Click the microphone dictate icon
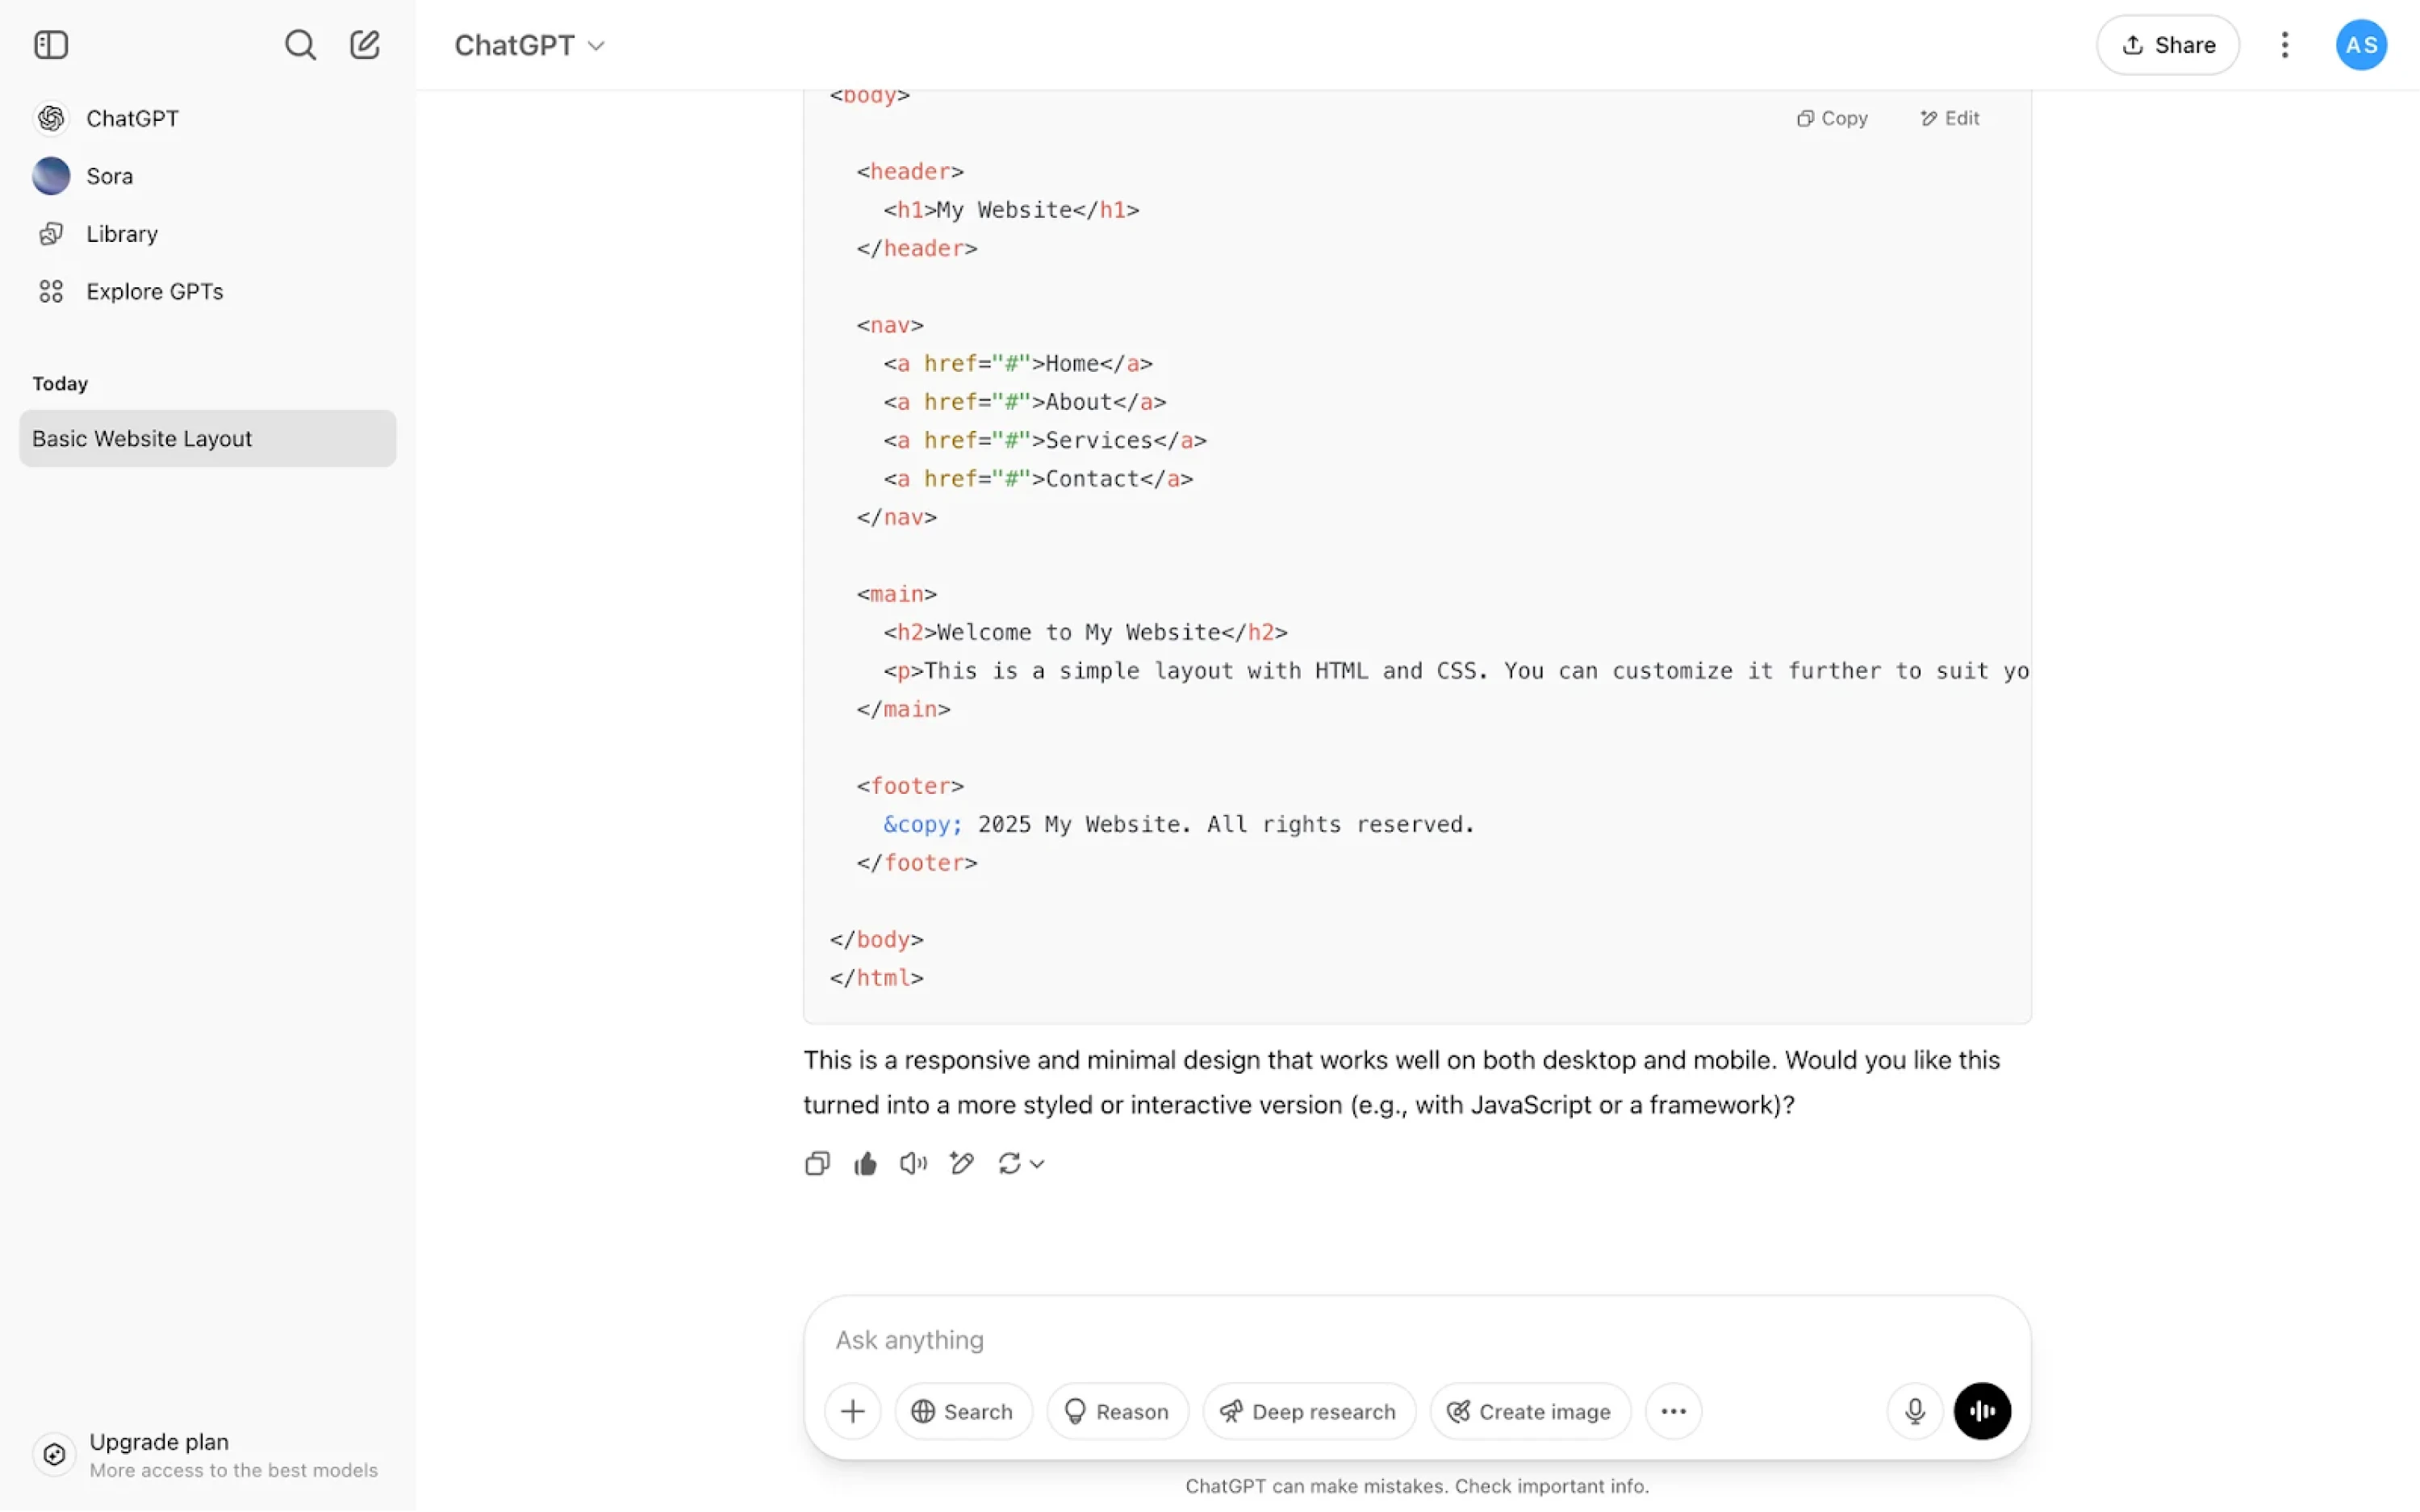Viewport: 2420px width, 1512px height. pos(1914,1411)
